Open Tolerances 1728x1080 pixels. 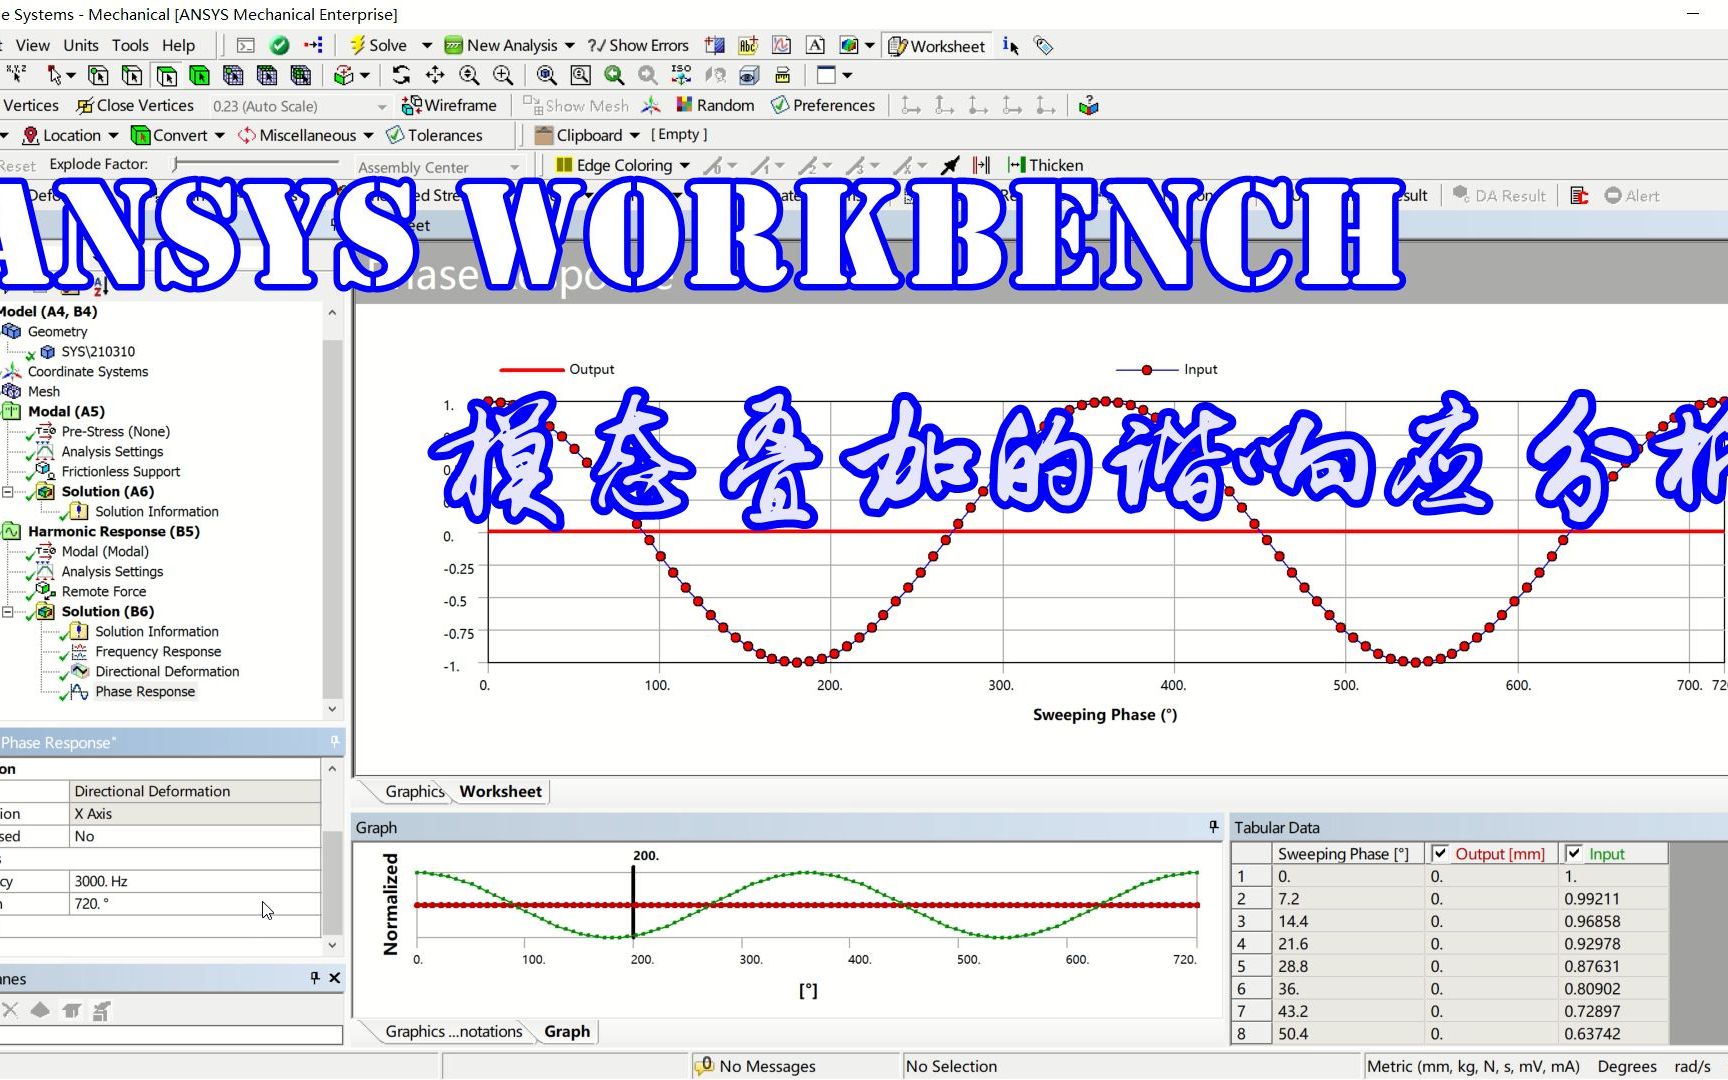pos(435,135)
